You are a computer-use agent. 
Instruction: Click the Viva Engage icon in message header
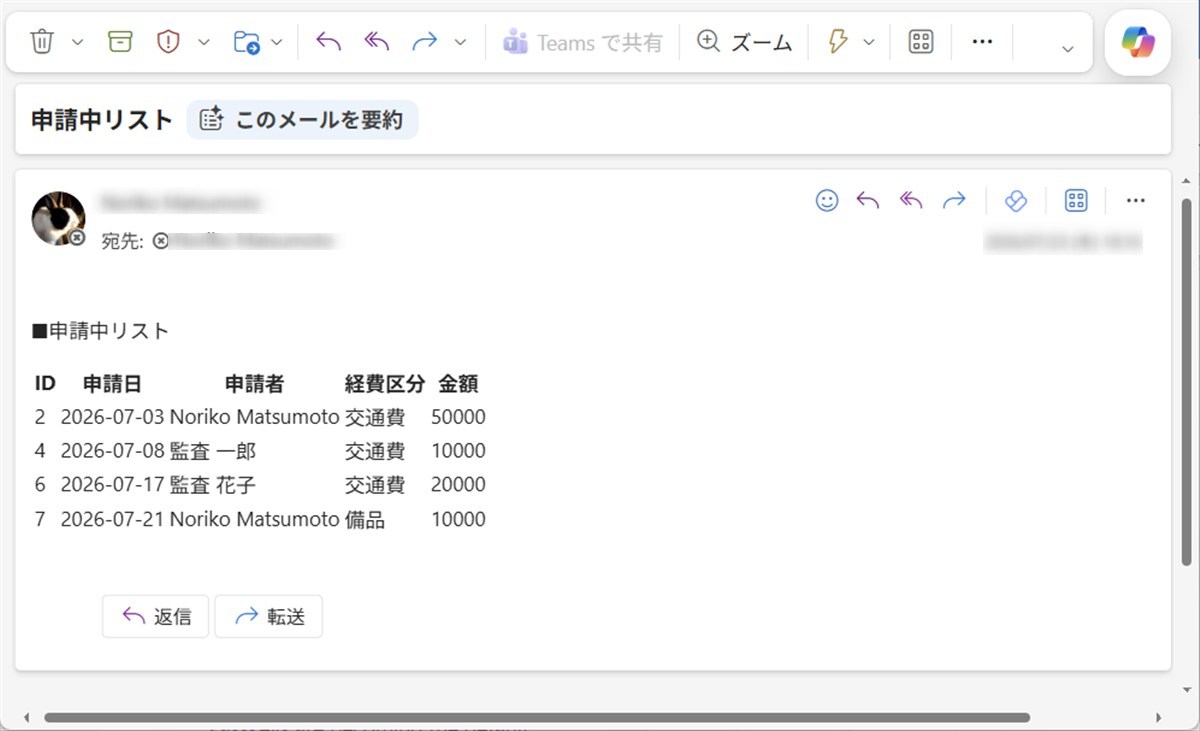click(x=1015, y=200)
